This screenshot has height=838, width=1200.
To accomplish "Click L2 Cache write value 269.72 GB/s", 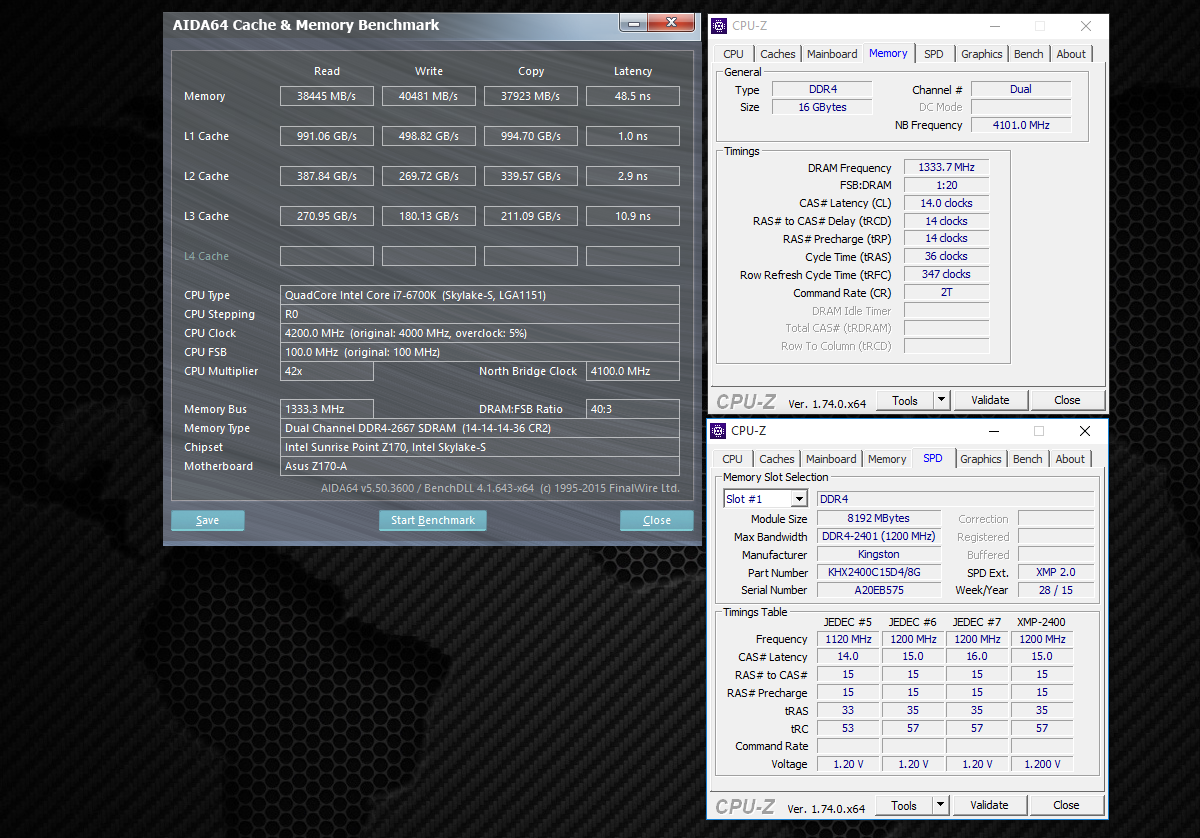I will 429,176.
